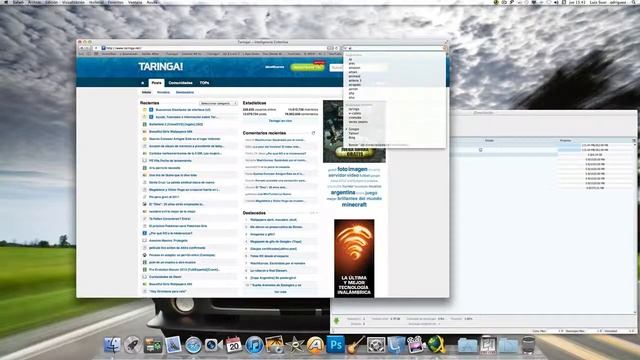
Task: Open Safari compass icon in dock
Action: pyautogui.click(x=193, y=345)
